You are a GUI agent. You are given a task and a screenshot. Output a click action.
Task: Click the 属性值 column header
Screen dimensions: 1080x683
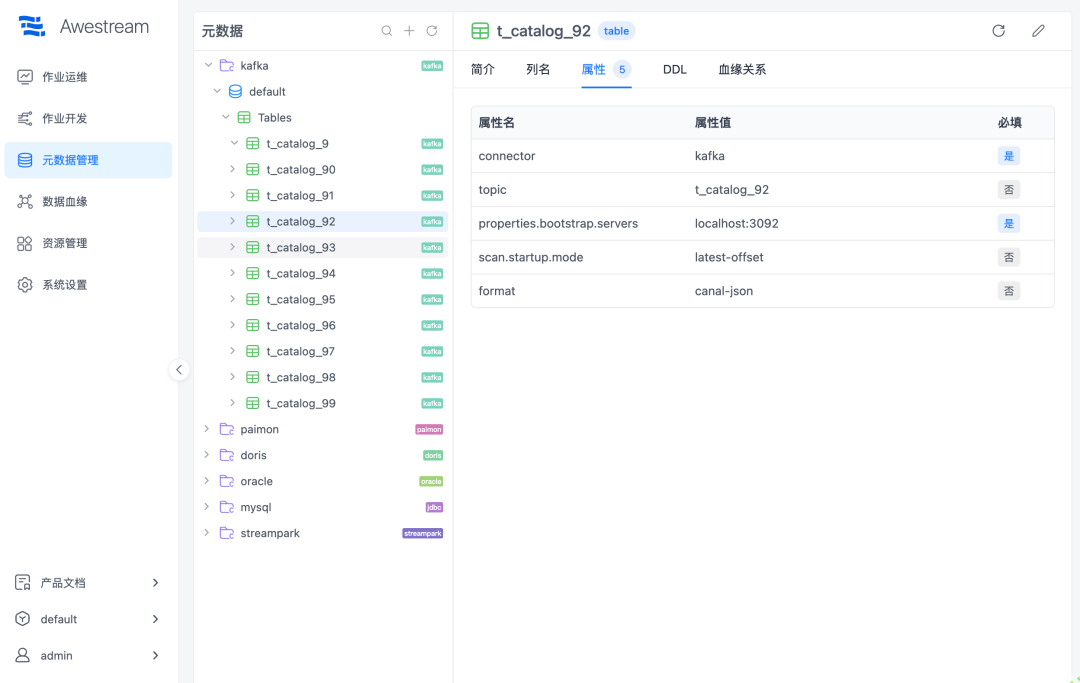point(713,123)
